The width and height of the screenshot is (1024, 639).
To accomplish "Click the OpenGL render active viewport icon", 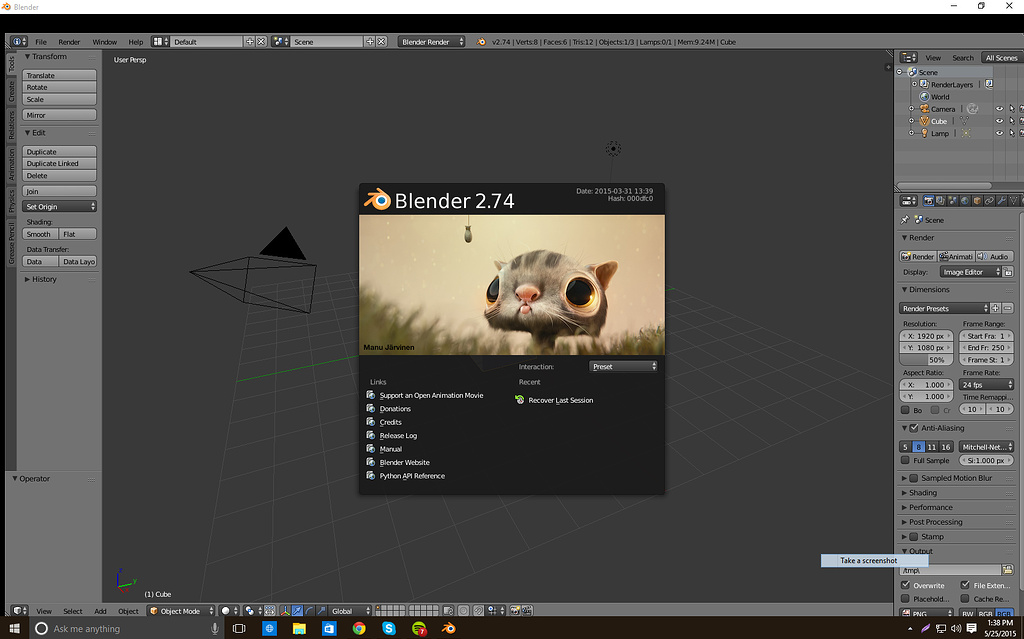I will [x=515, y=611].
